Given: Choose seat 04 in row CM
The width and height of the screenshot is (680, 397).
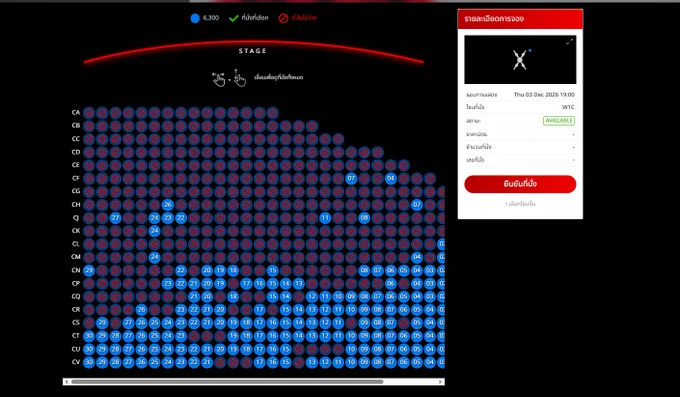Looking at the screenshot, I should [x=417, y=257].
